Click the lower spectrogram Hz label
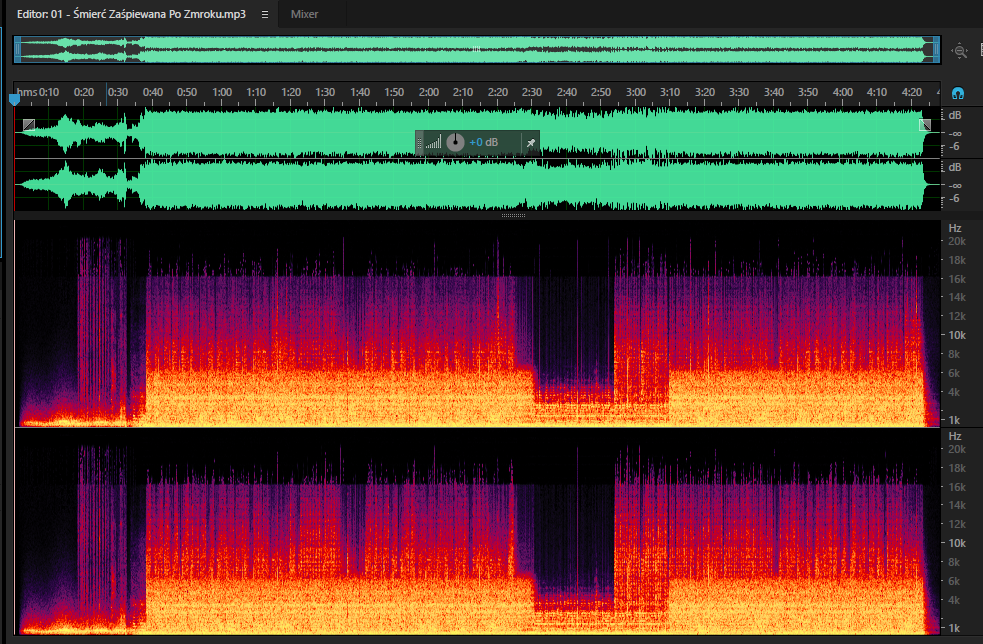This screenshot has height=644, width=983. [x=955, y=436]
